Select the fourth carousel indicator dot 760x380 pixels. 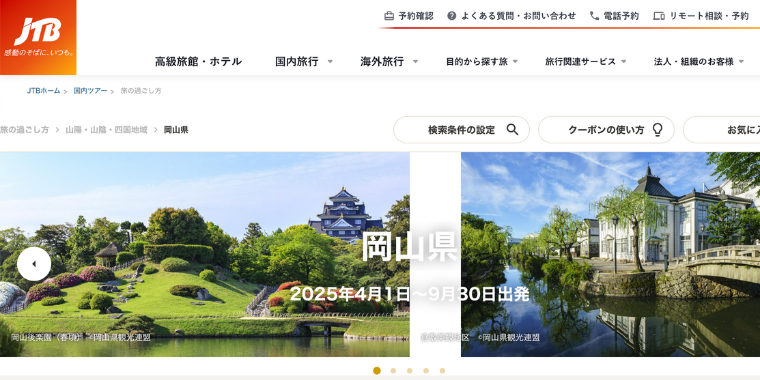426,371
